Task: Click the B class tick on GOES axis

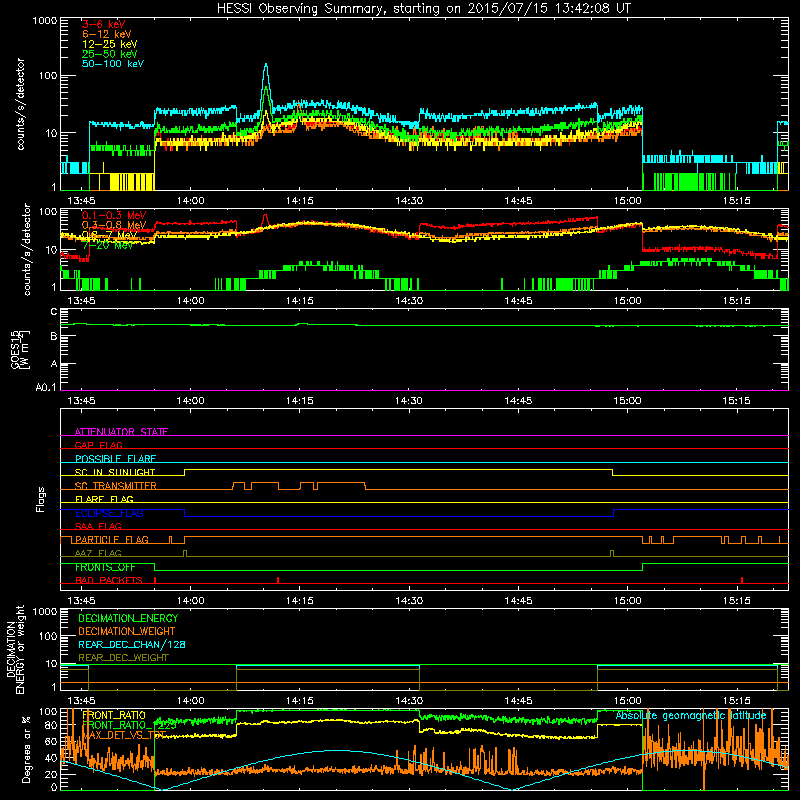Action: (x=54, y=336)
